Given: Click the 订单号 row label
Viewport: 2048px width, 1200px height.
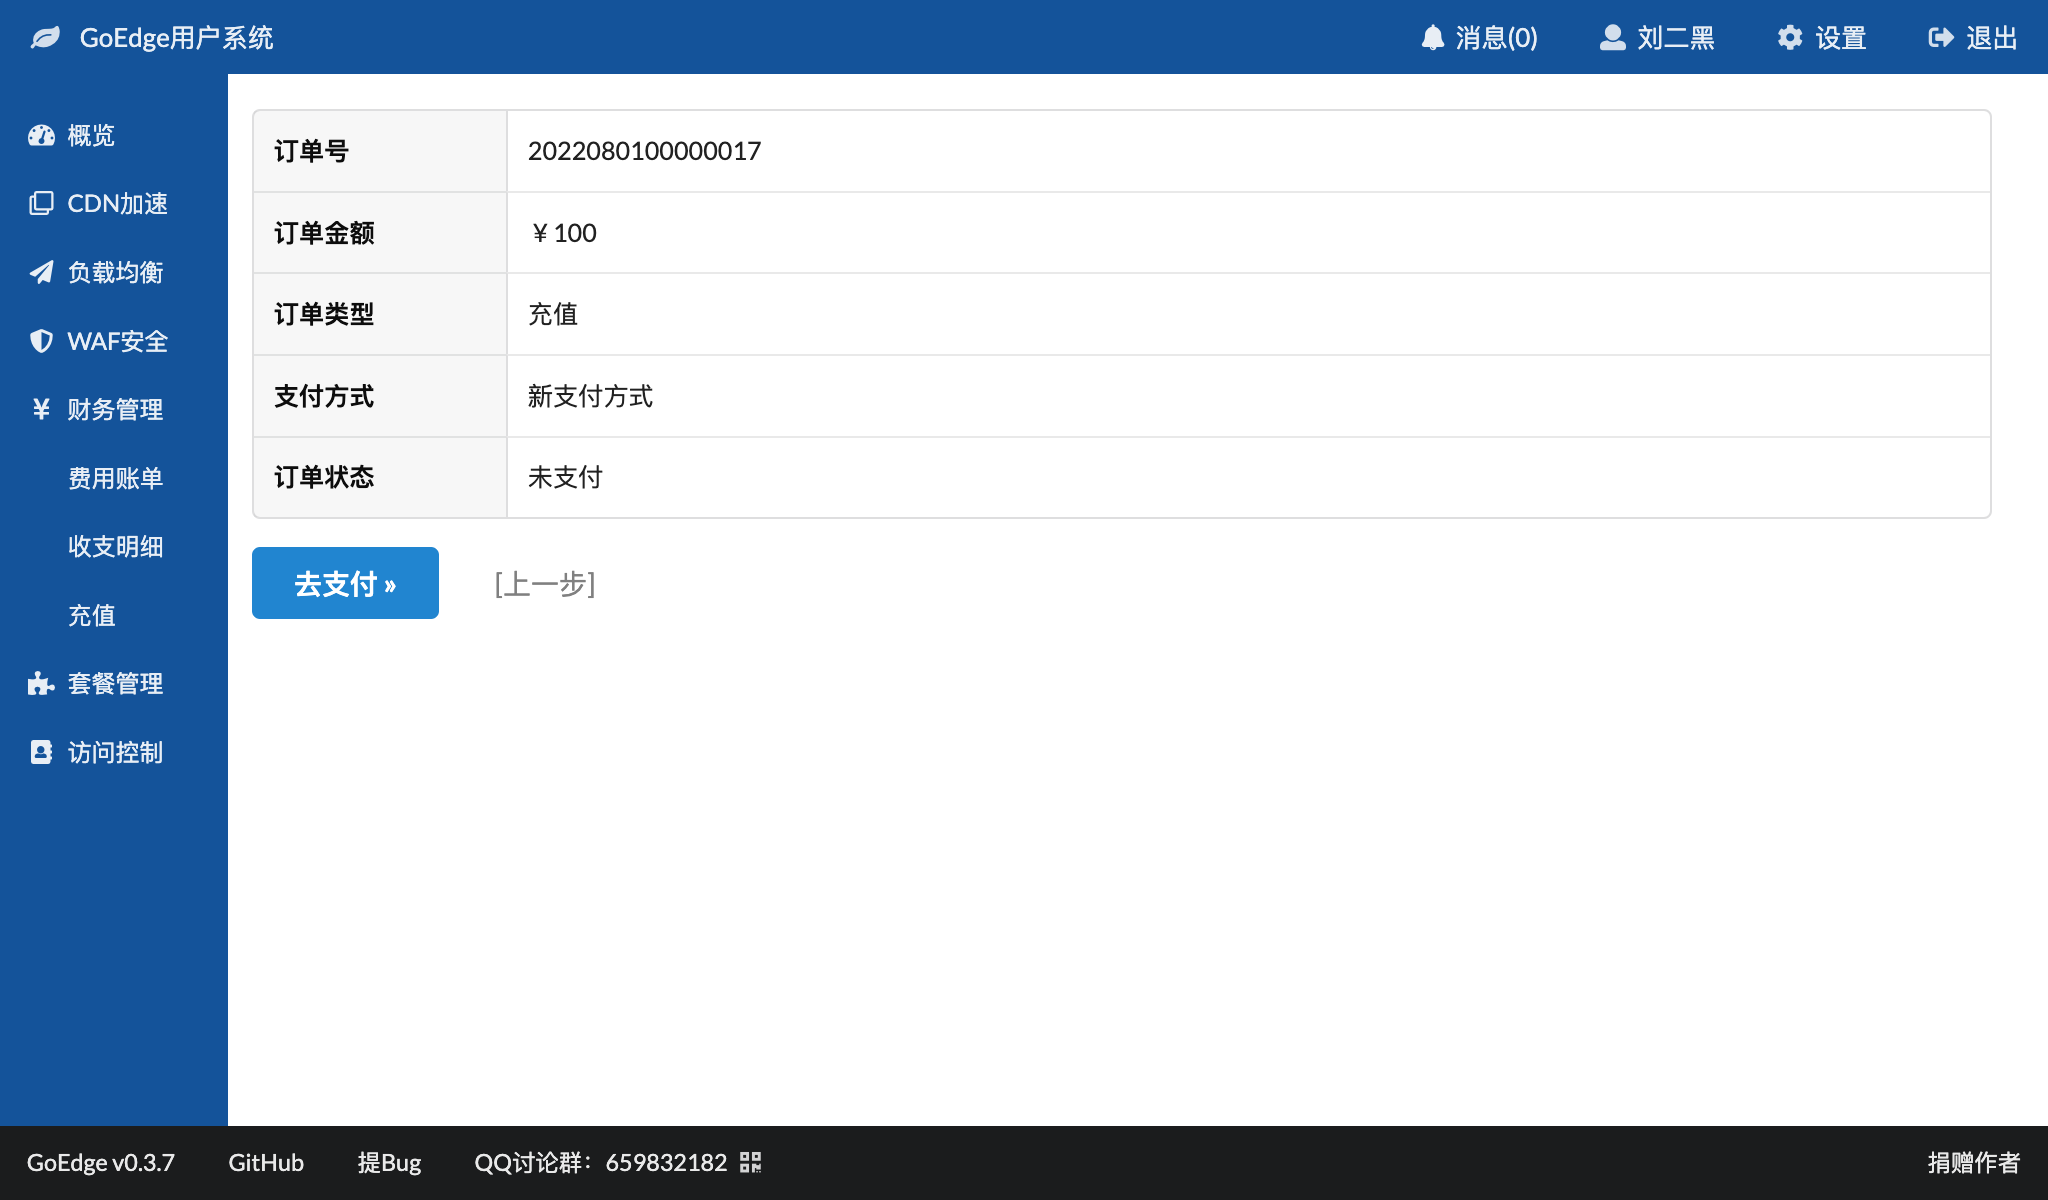Looking at the screenshot, I should click(311, 151).
